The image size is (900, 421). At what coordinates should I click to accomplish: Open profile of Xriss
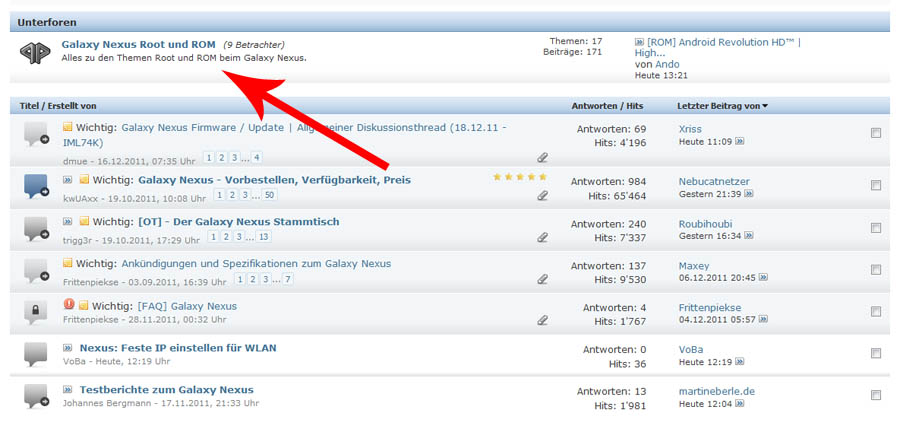(690, 129)
